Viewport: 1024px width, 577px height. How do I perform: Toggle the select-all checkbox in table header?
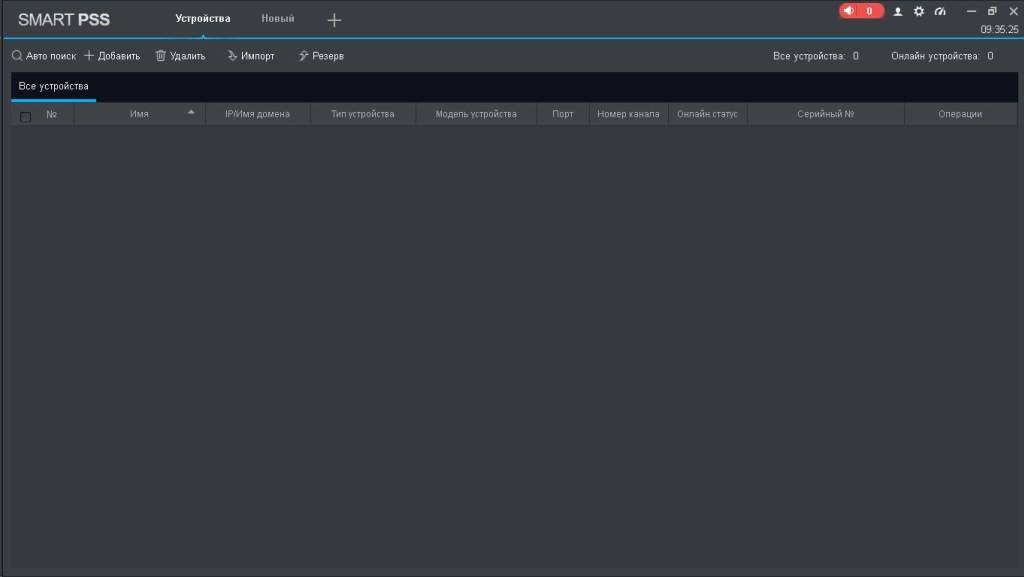tap(26, 115)
